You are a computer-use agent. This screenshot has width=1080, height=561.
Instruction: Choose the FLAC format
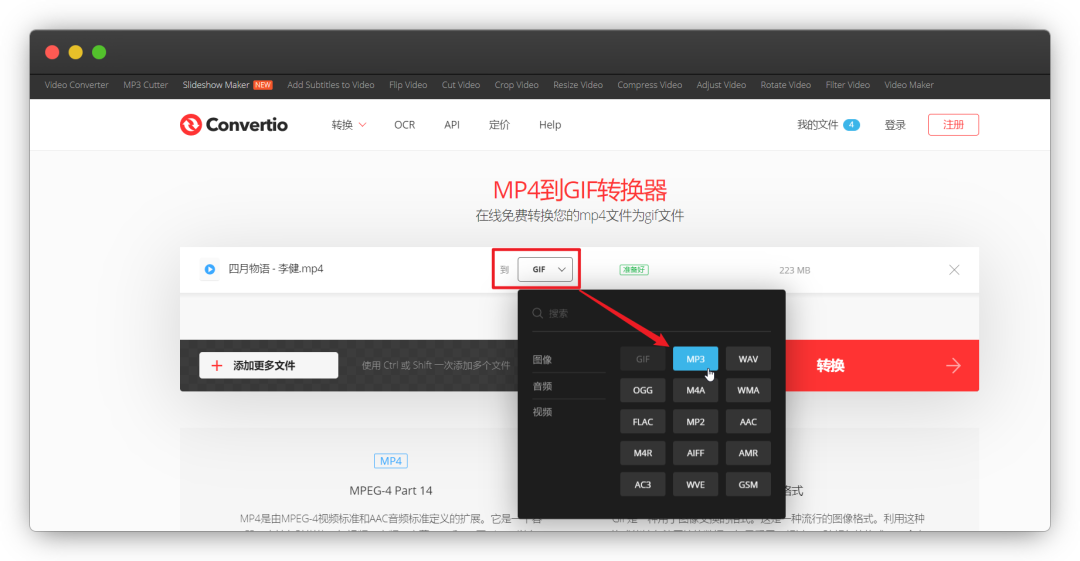coord(643,422)
